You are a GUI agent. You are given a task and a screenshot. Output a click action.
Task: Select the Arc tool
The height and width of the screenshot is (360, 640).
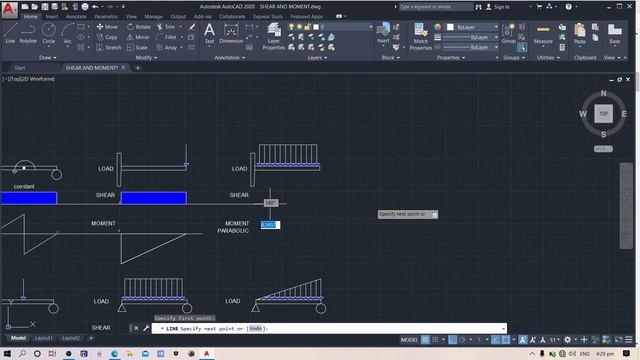(x=67, y=33)
